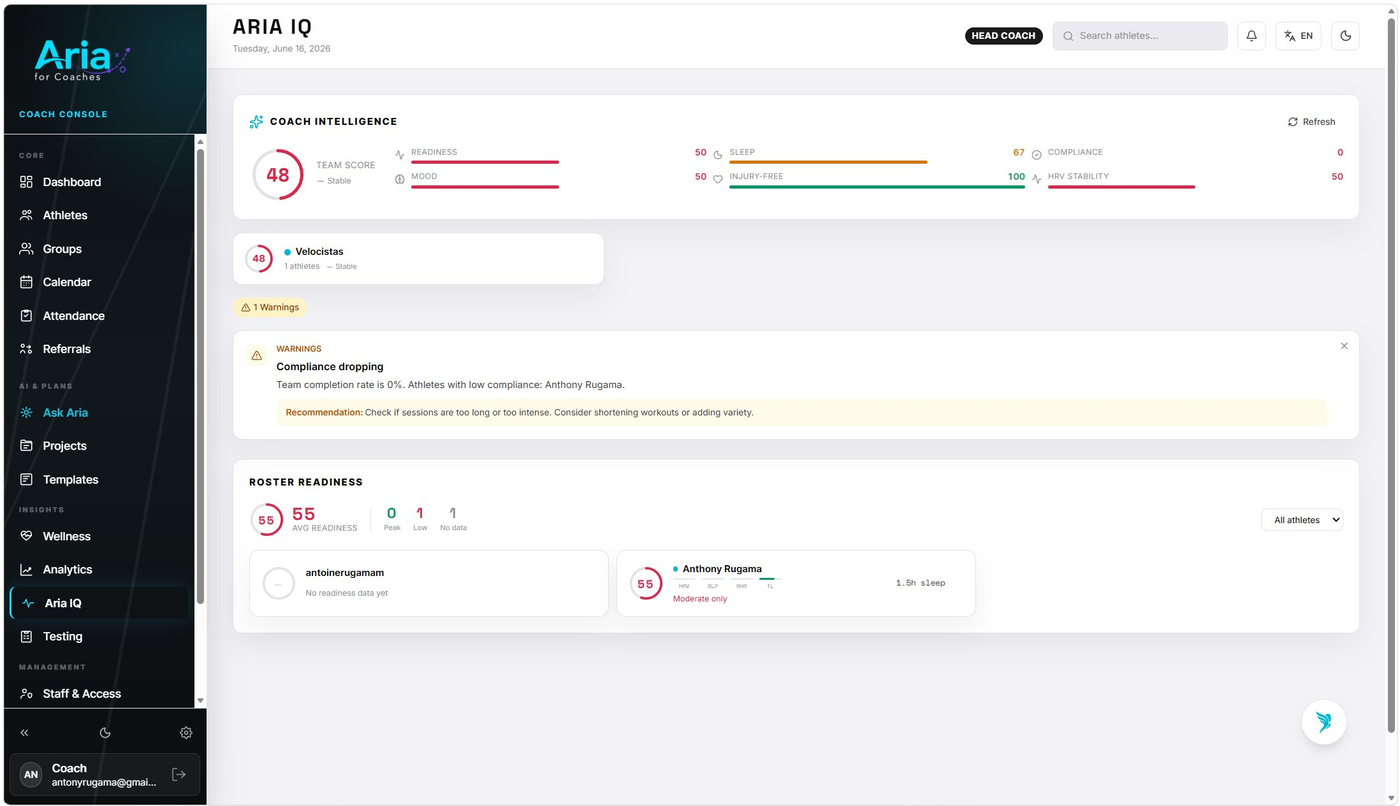Collapse the sidebar with double chevron

point(25,733)
